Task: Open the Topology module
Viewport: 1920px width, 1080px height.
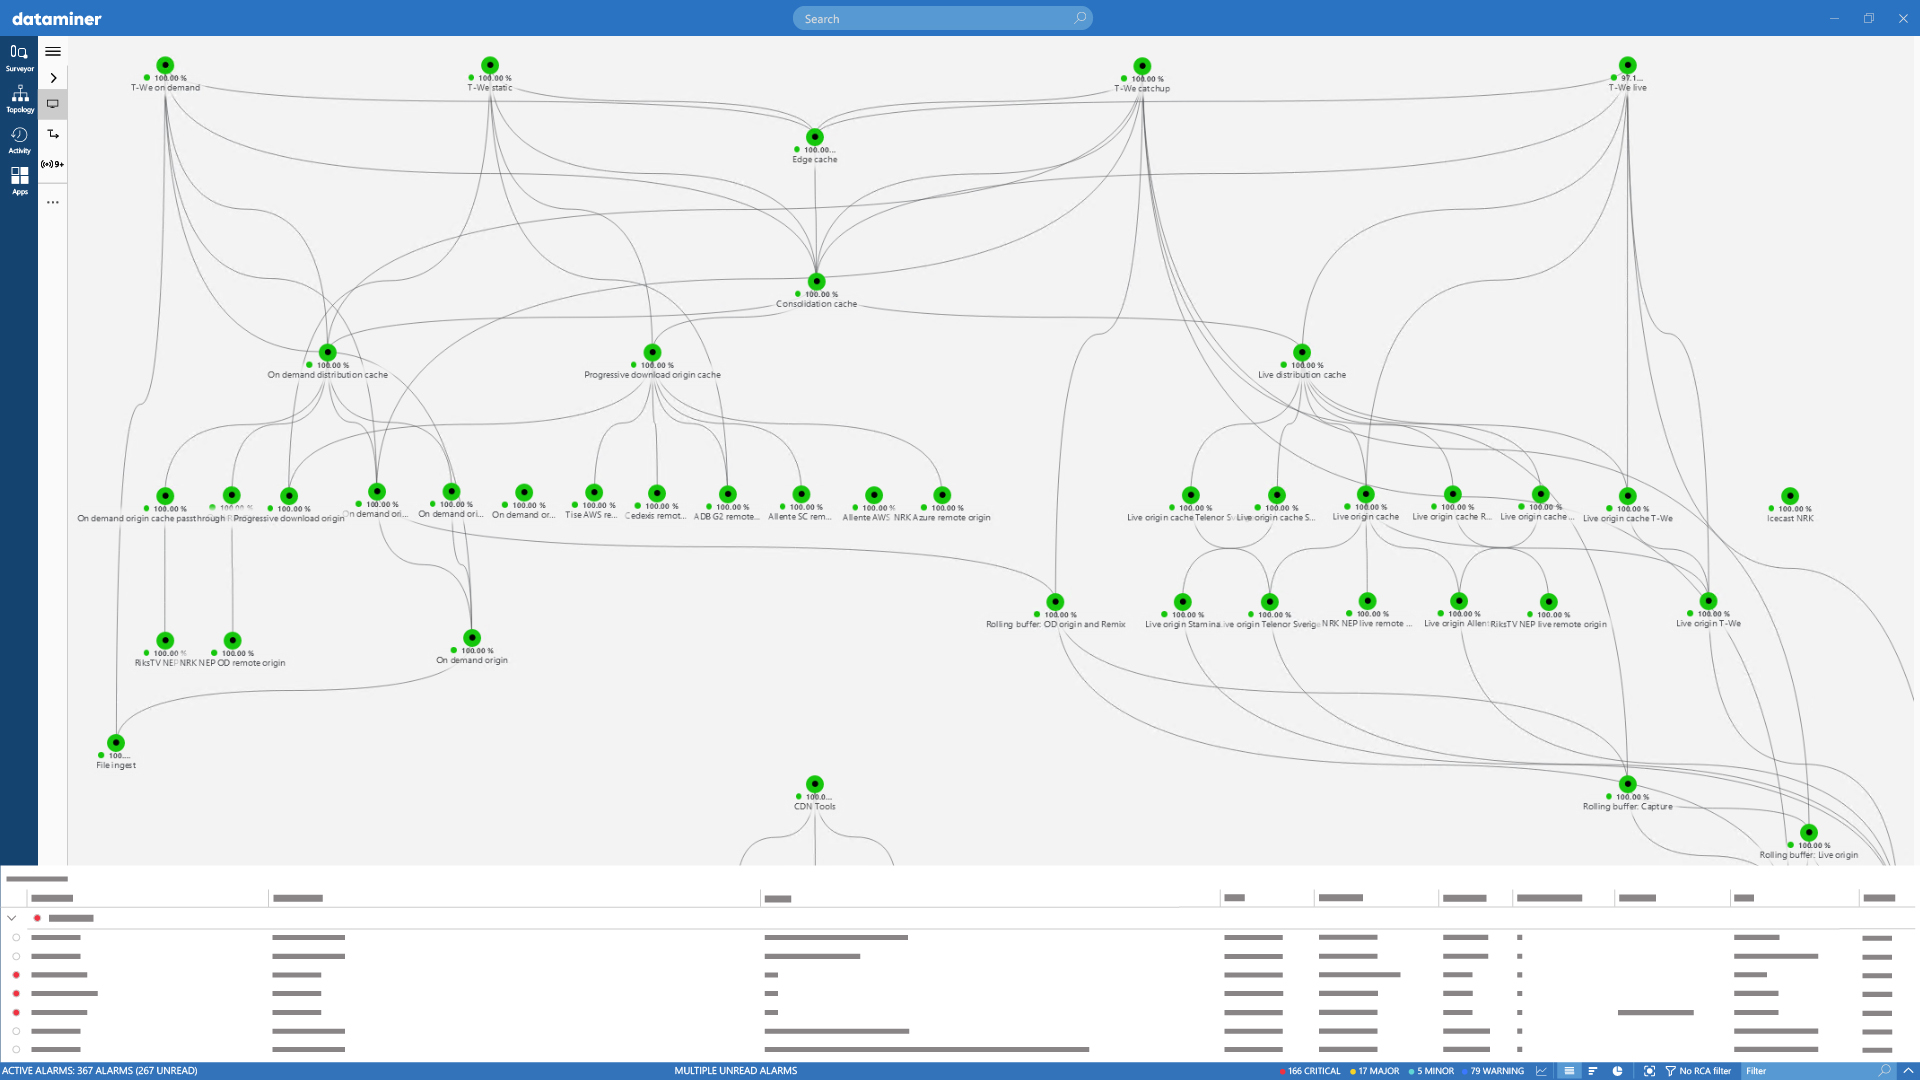Action: [19, 98]
